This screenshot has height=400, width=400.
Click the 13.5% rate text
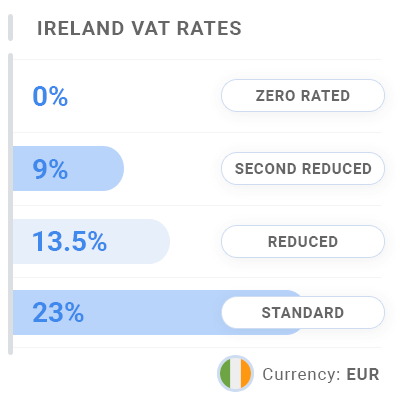(x=69, y=241)
